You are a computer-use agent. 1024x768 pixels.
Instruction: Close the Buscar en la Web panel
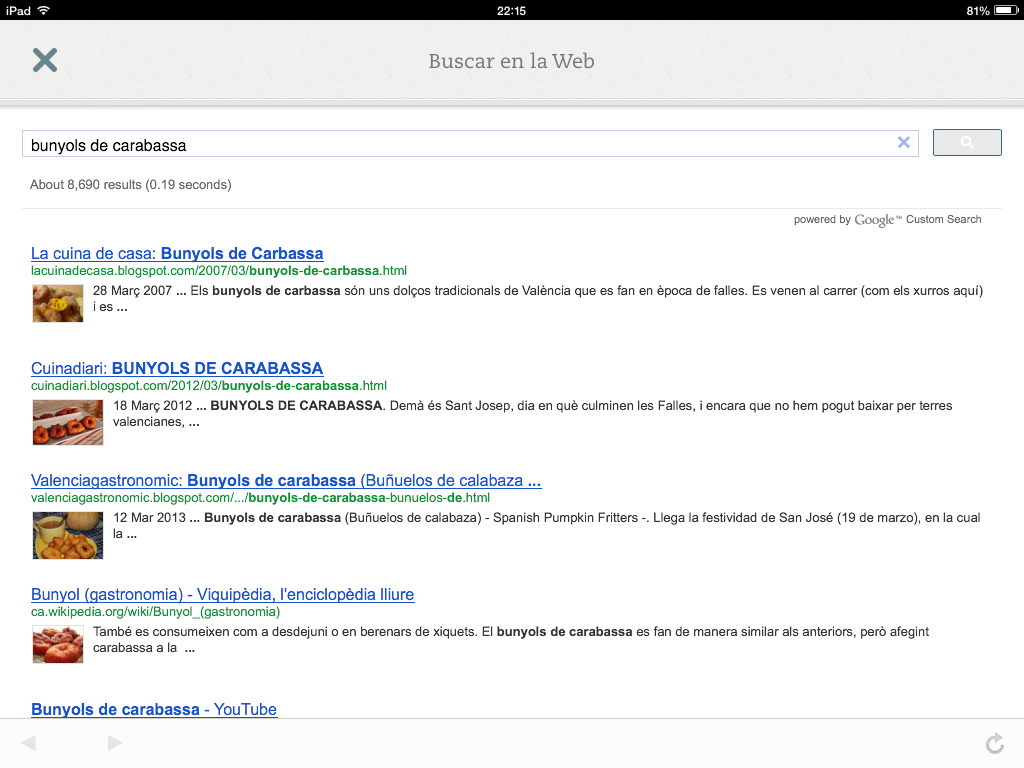45,60
